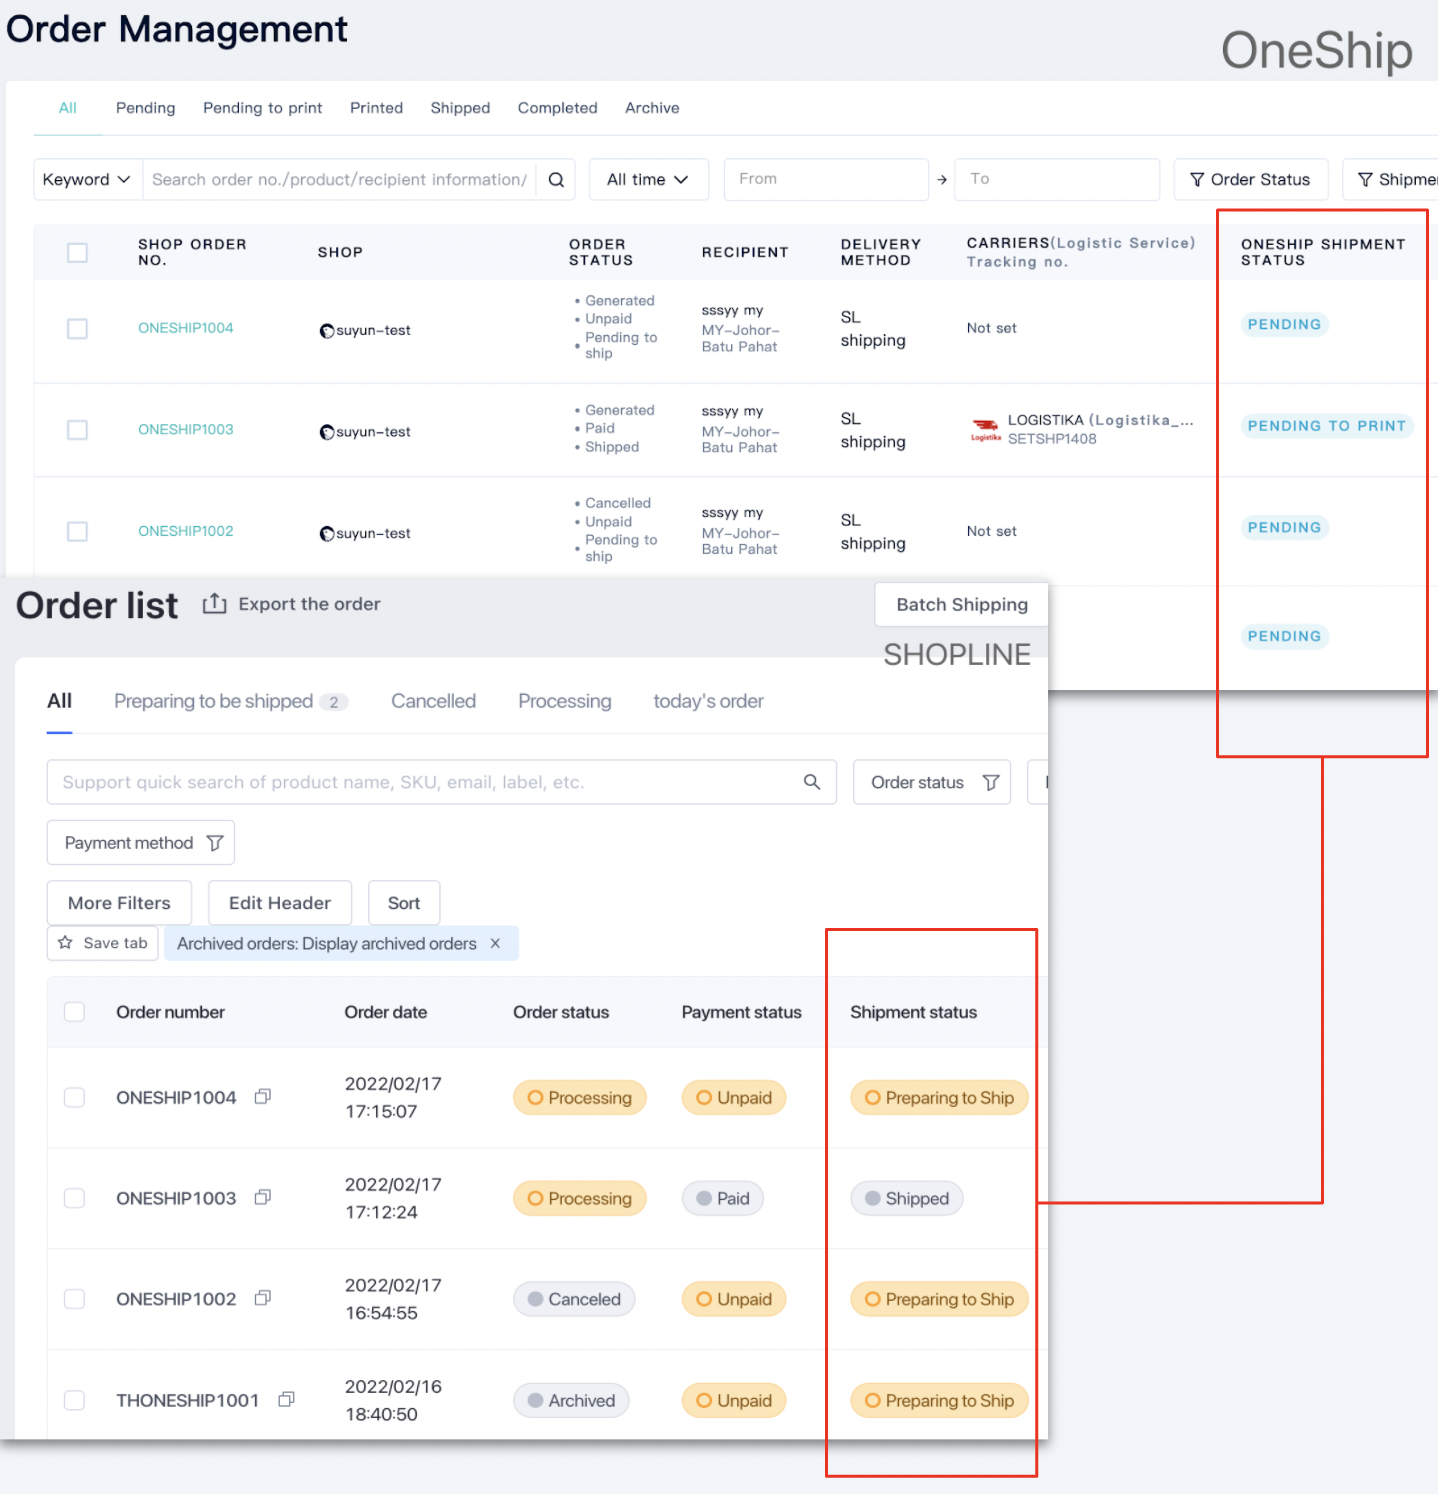Click the Archived order status badge

[571, 1400]
